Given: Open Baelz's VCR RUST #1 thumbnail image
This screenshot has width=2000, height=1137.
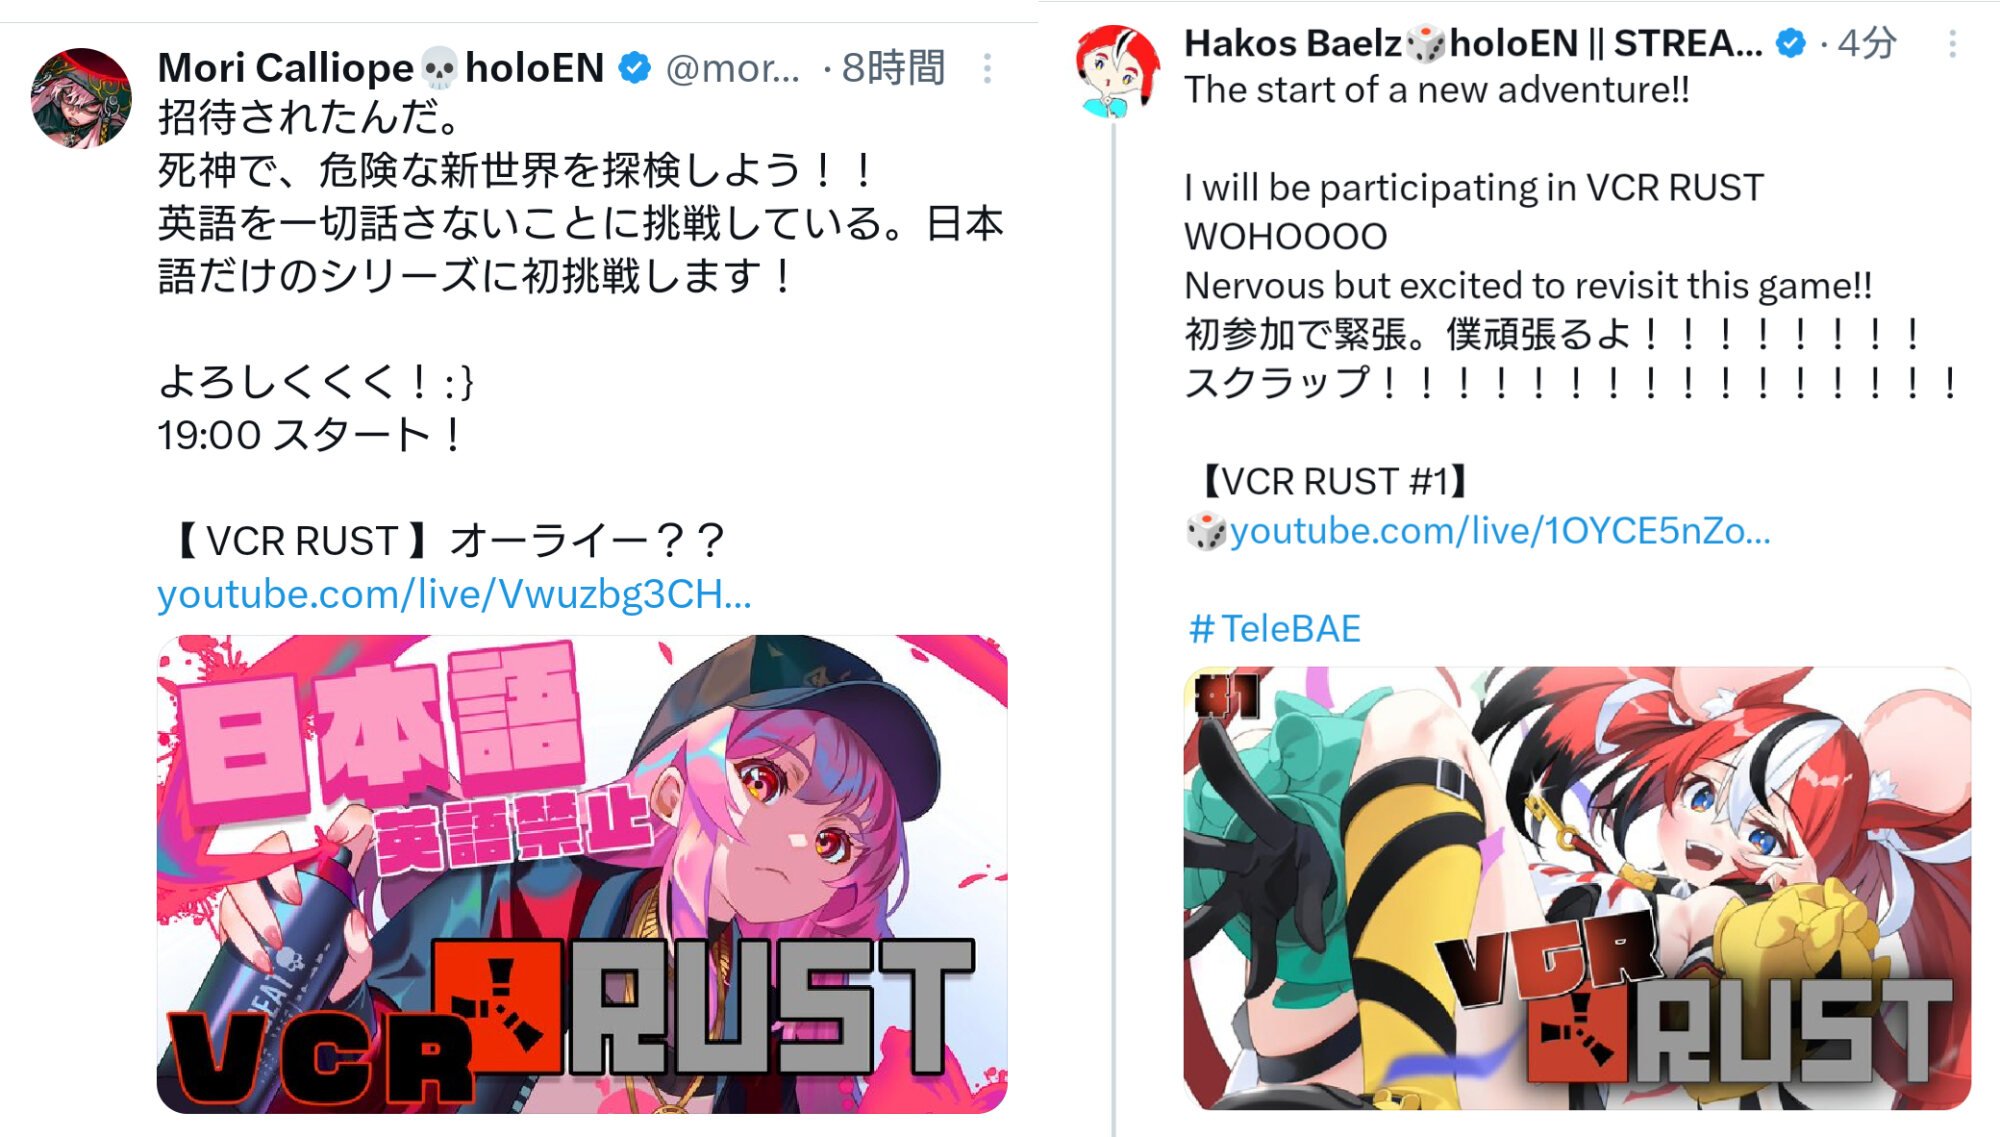Looking at the screenshot, I should tap(1577, 888).
